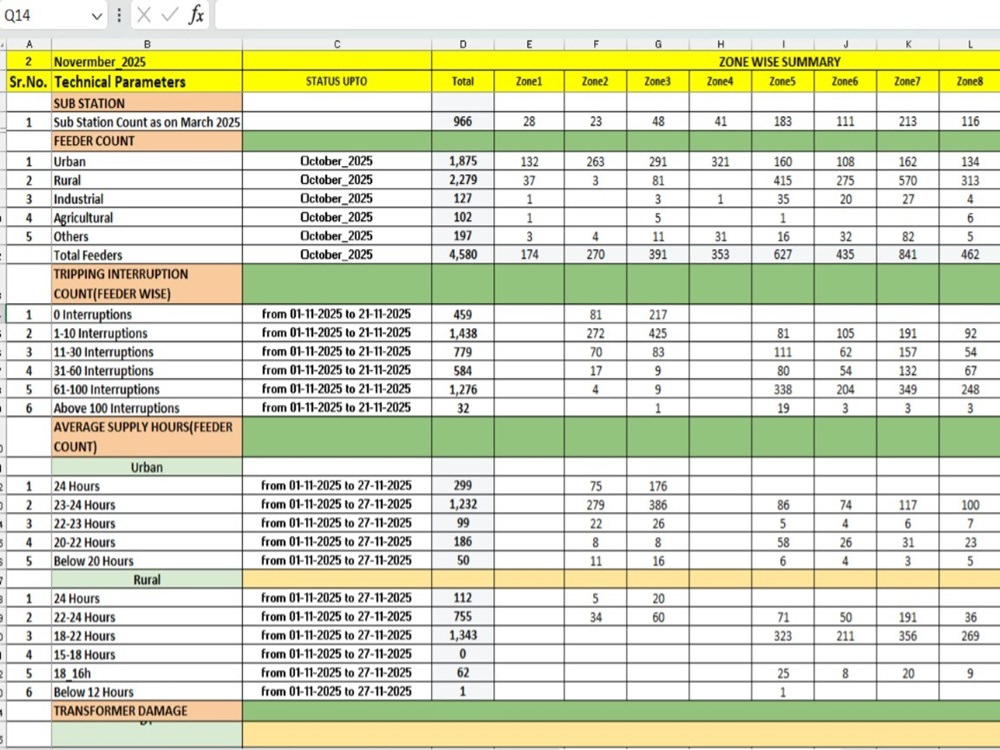Select the Rural feeder total 2,279

(463, 180)
